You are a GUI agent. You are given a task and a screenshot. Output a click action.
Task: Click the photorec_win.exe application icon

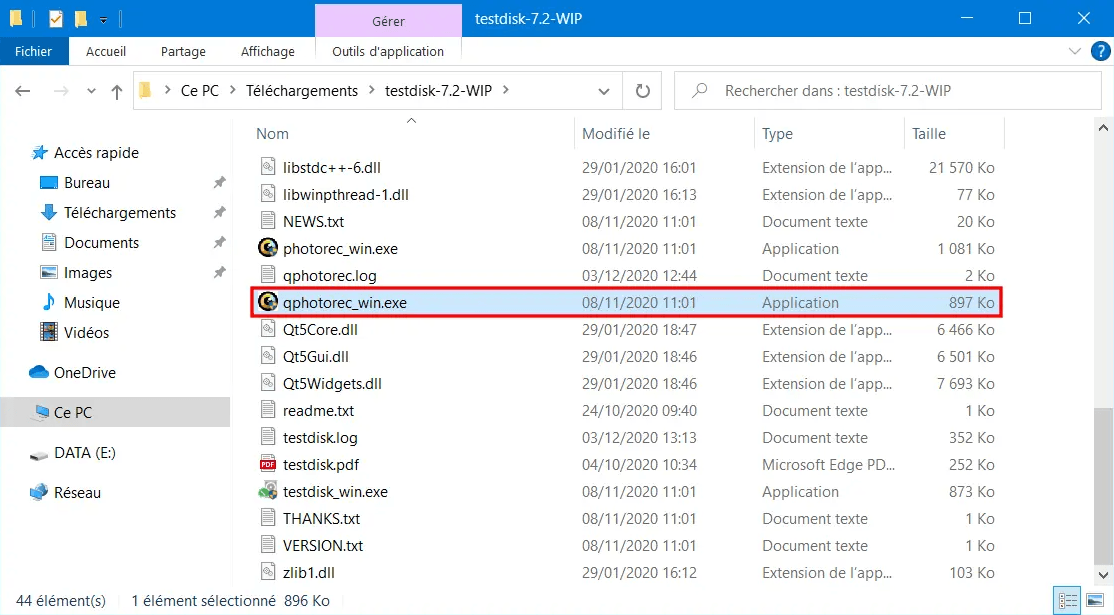(x=267, y=248)
